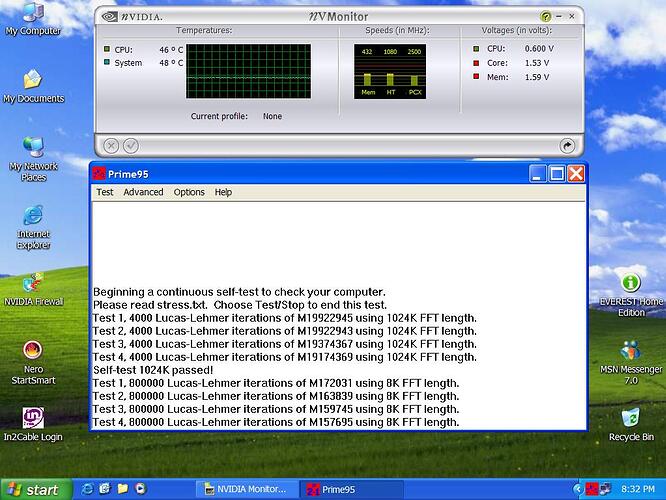
Task: Switch to NVIDIA Monitor taskbar button
Action: tap(246, 489)
